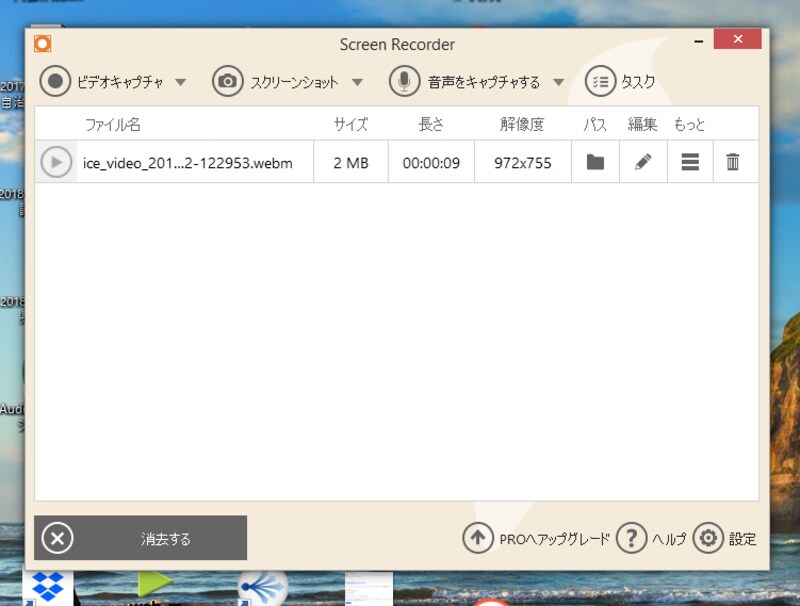
Task: Open the recorded video's folder via パス icon
Action: [x=594, y=162]
